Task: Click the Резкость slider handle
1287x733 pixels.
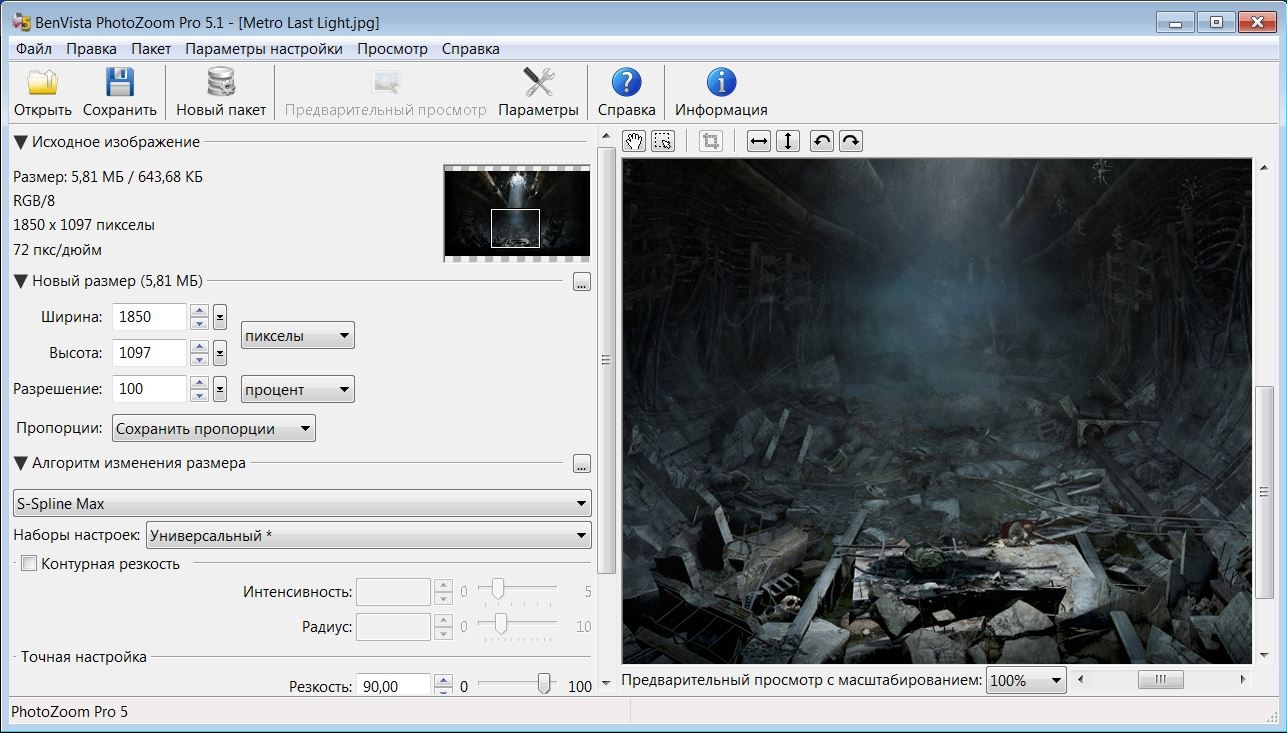Action: pos(544,683)
